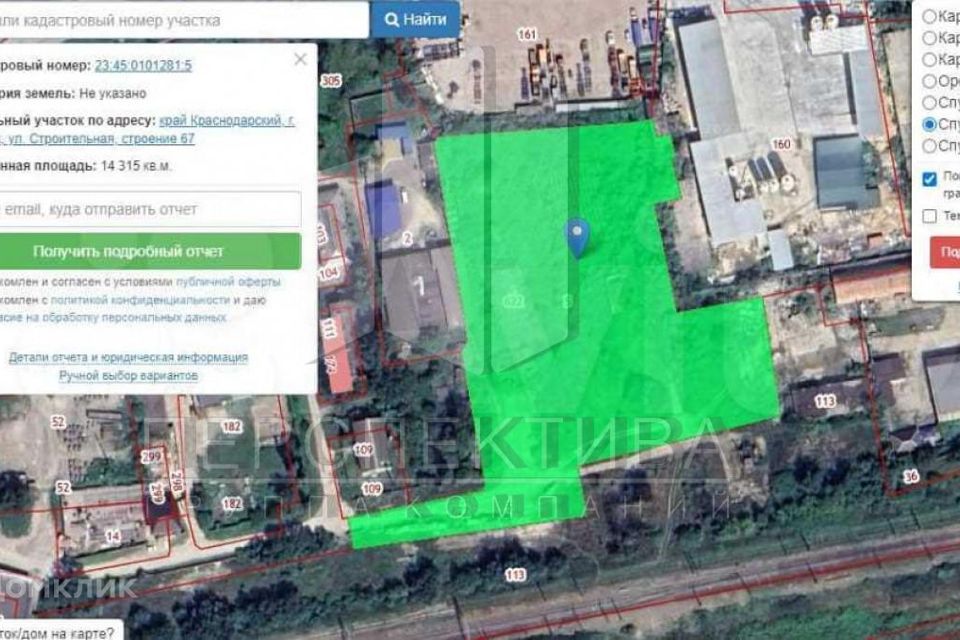The height and width of the screenshot is (640, 960).
Task: Open the публичной оферты link
Action: [240, 282]
